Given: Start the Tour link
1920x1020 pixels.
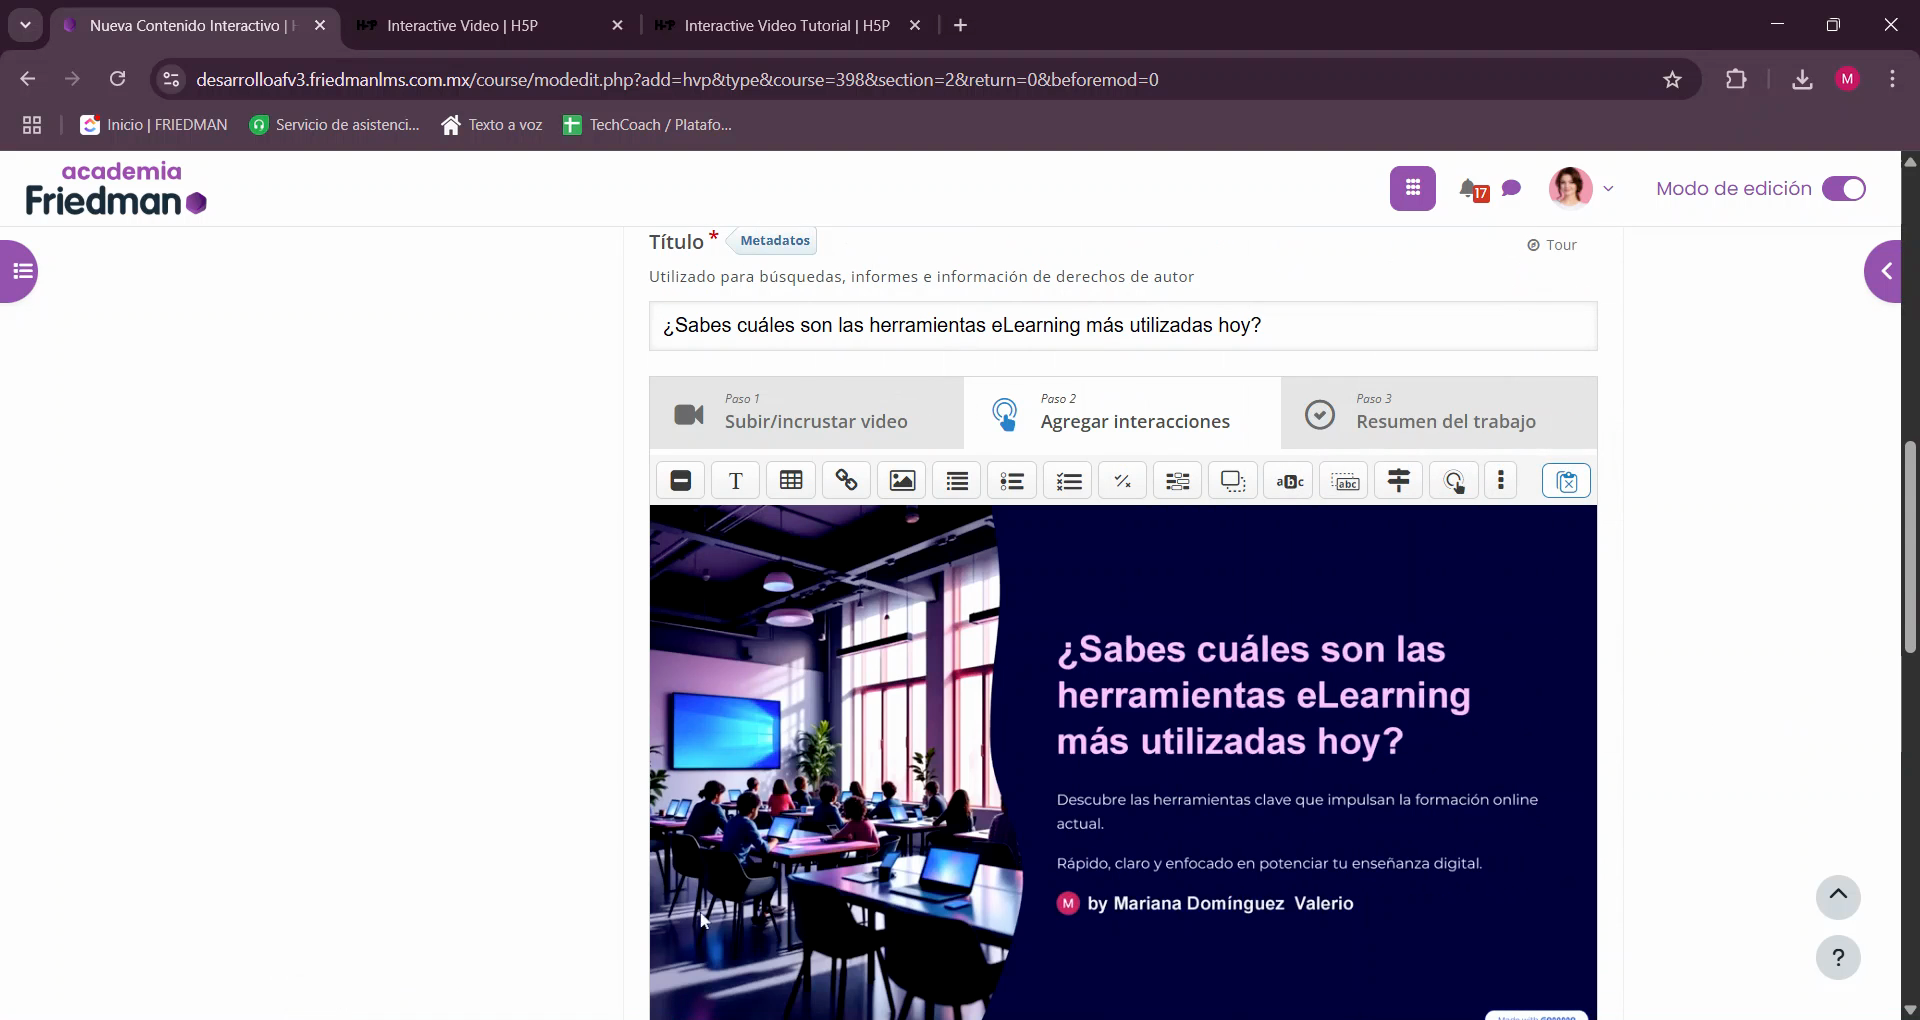Looking at the screenshot, I should point(1552,245).
